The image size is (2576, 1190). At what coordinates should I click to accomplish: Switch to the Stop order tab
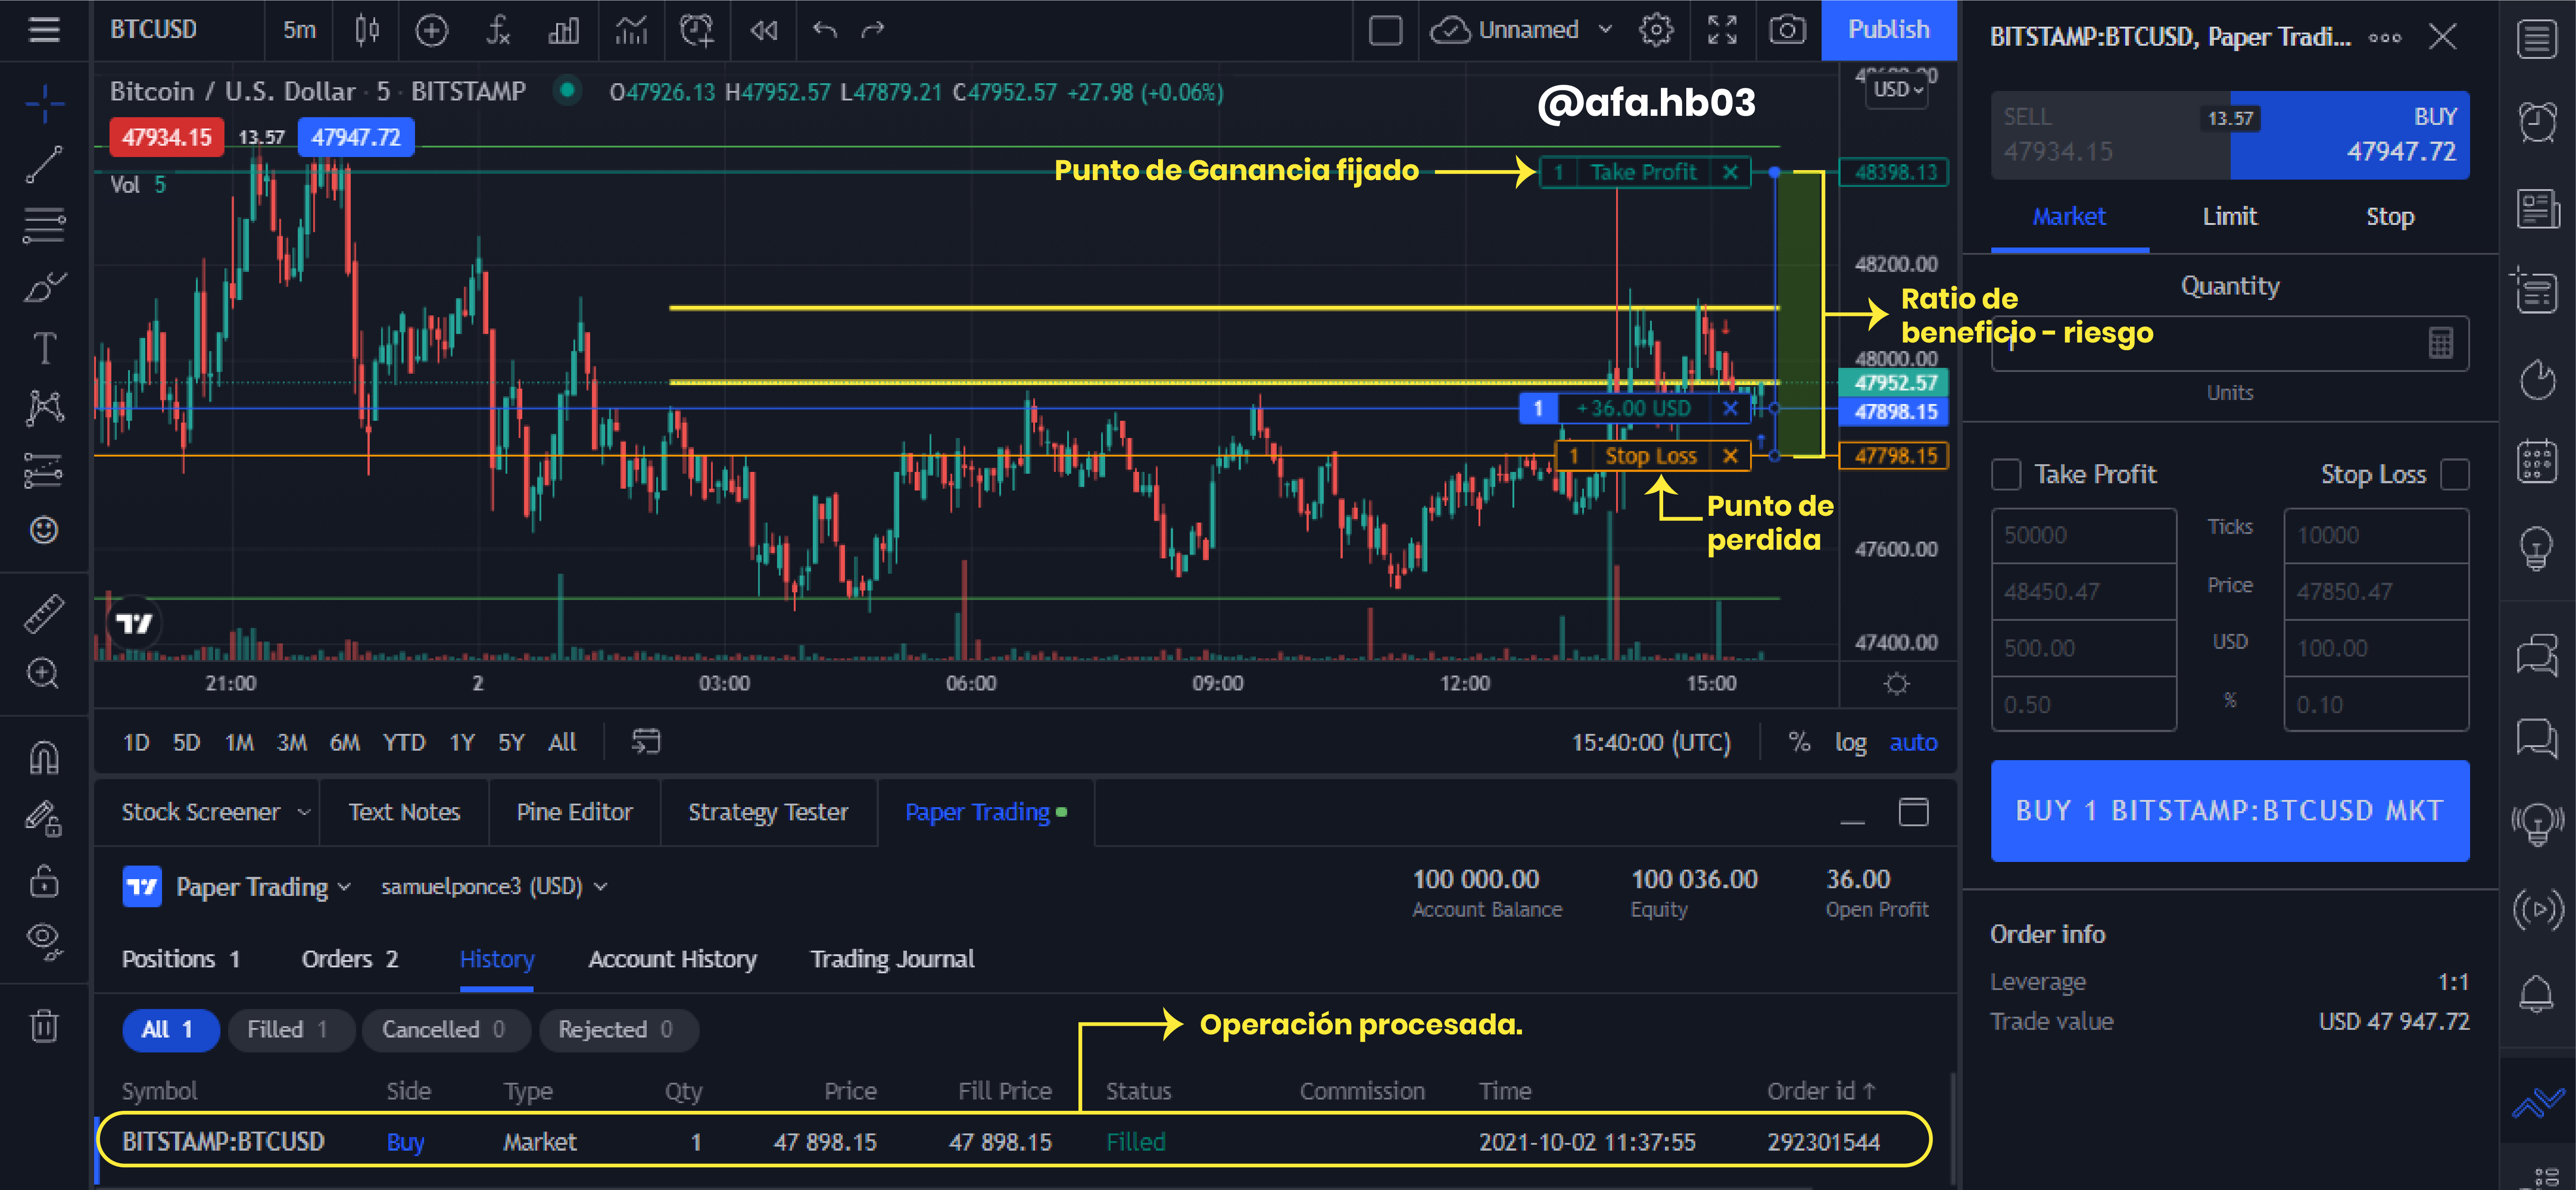click(2390, 217)
